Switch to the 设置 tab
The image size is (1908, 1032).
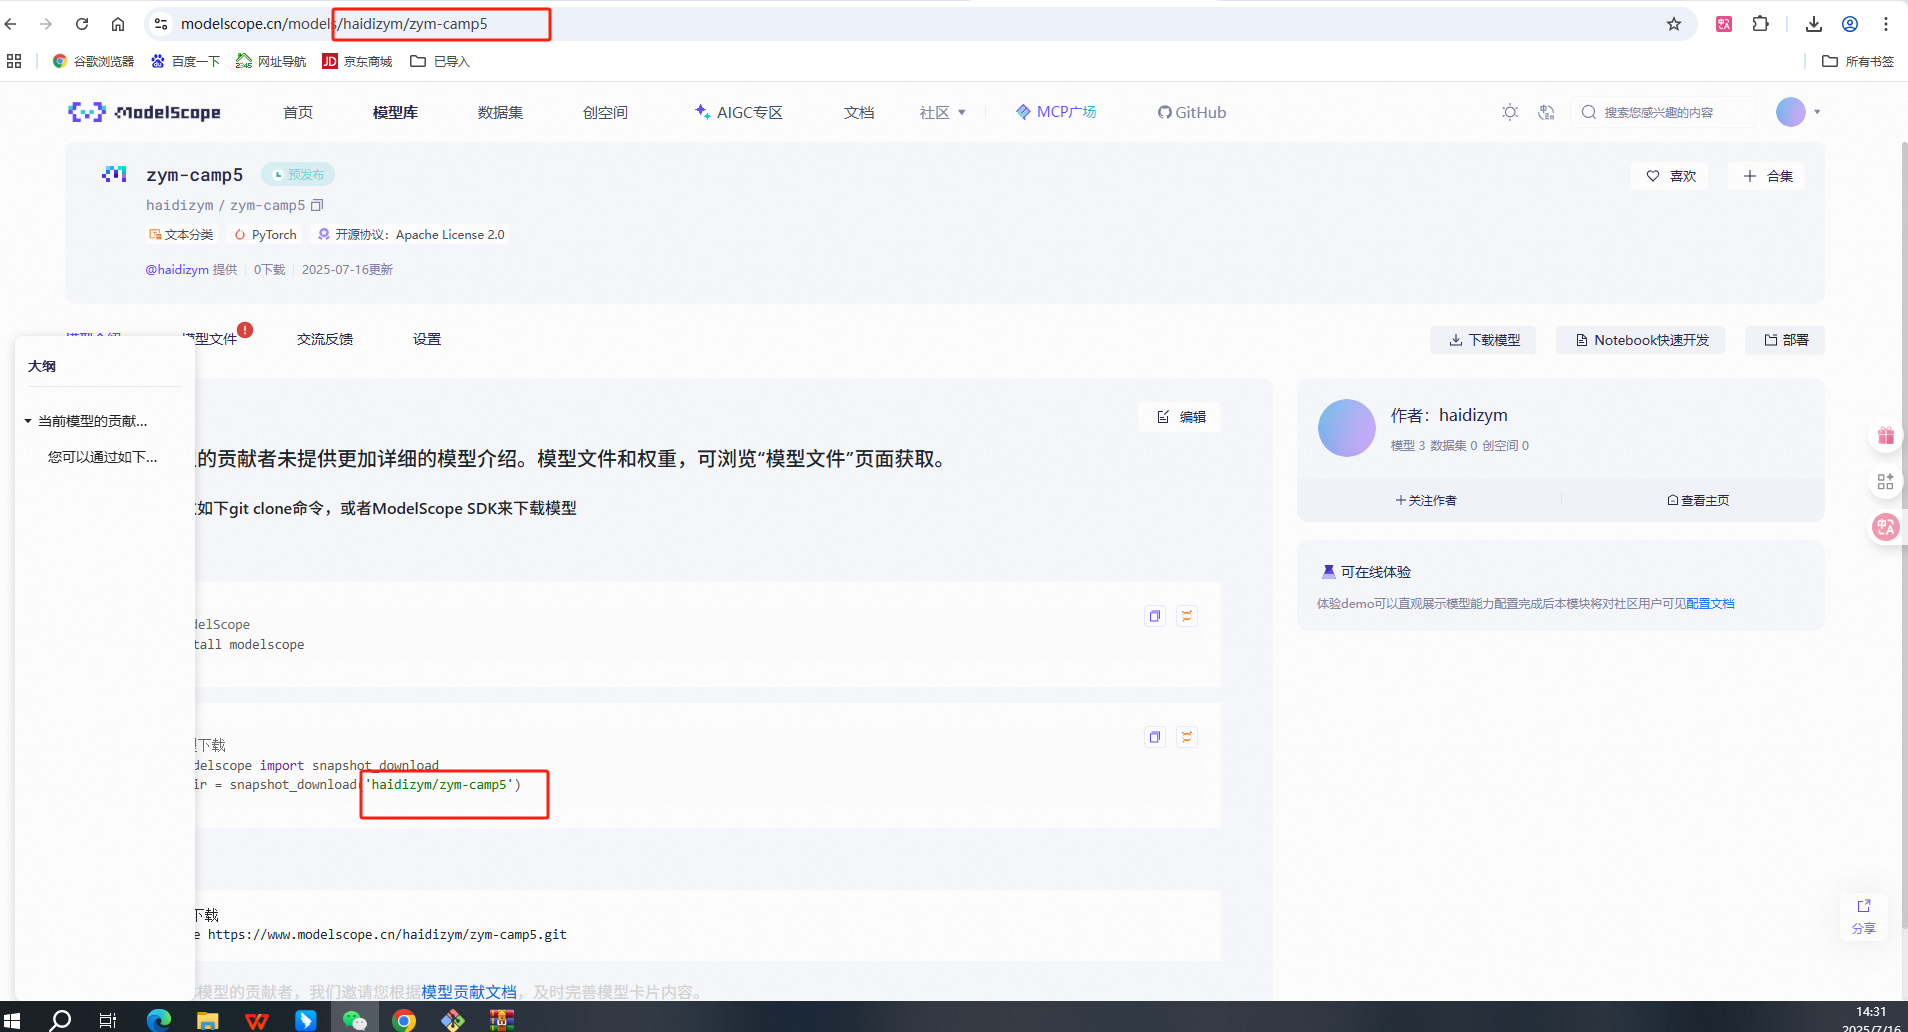(x=427, y=339)
